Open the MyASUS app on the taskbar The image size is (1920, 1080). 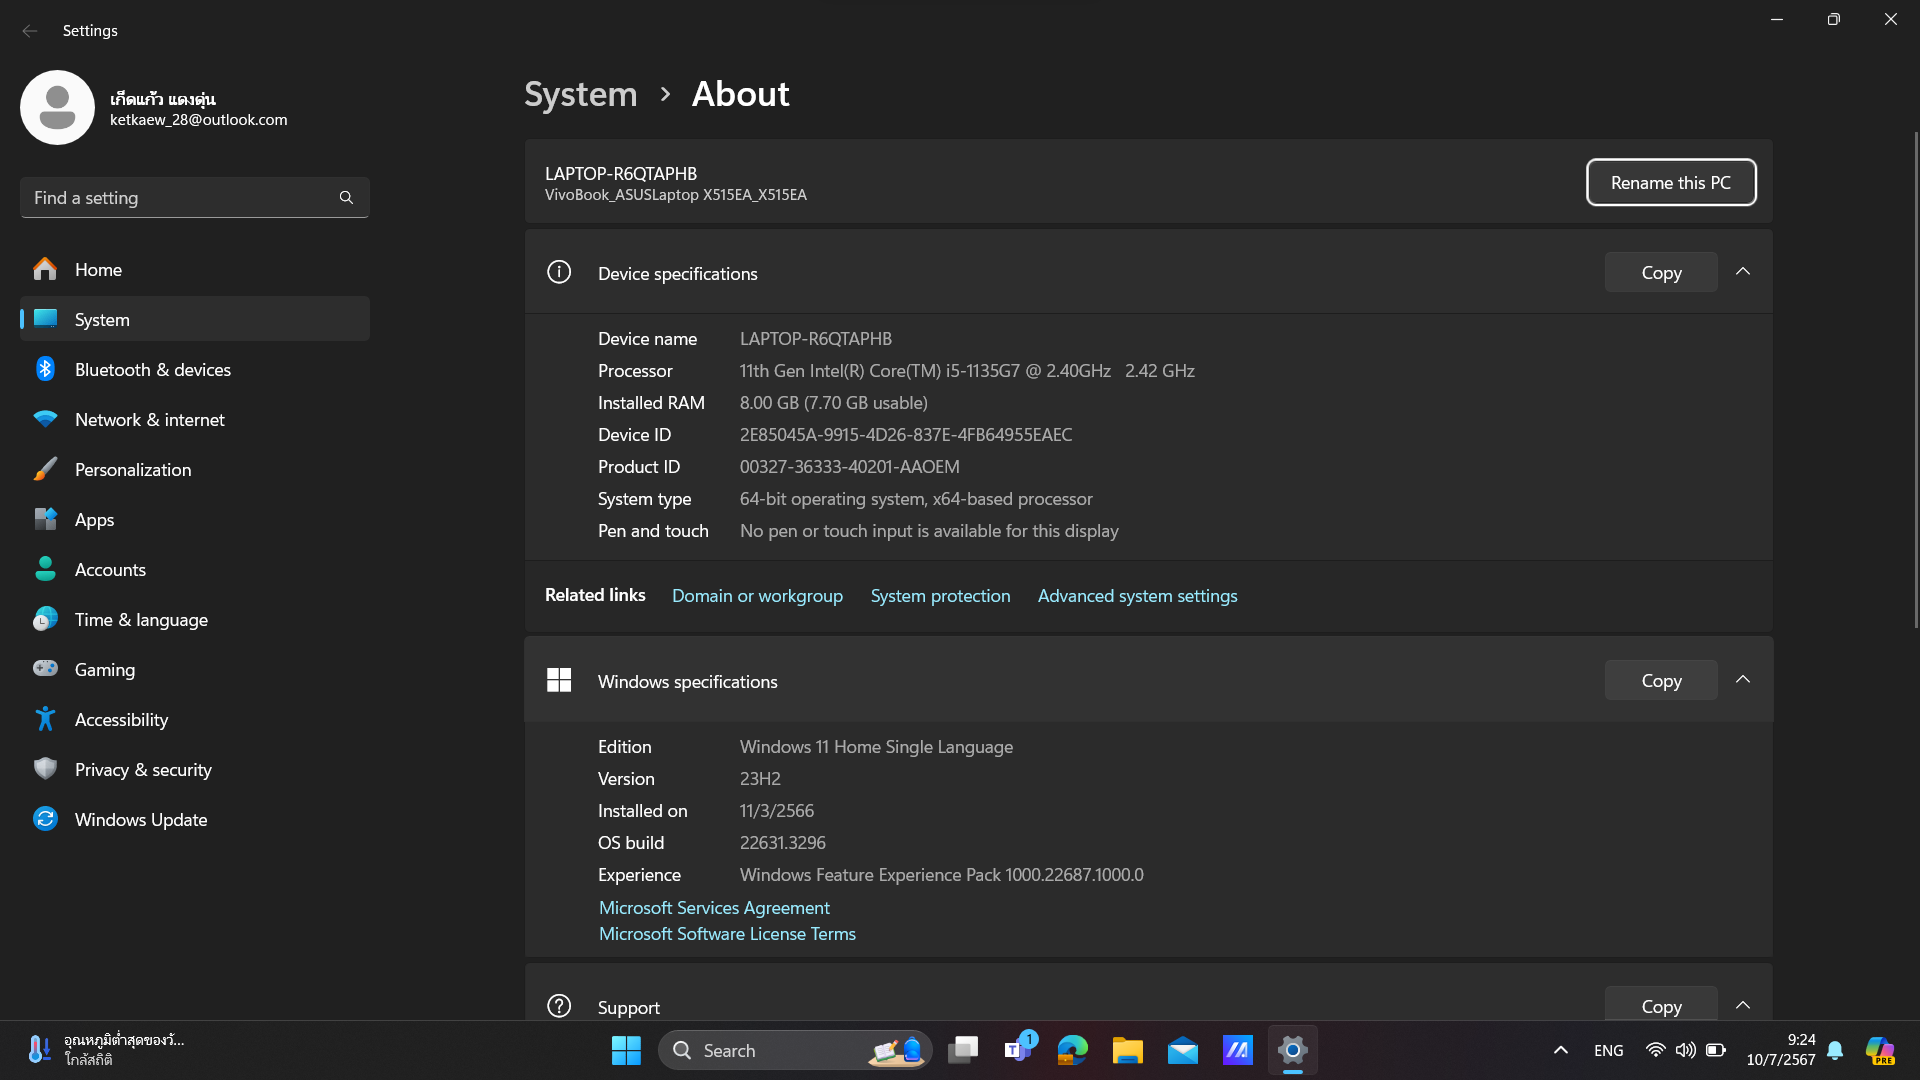tap(1238, 1050)
